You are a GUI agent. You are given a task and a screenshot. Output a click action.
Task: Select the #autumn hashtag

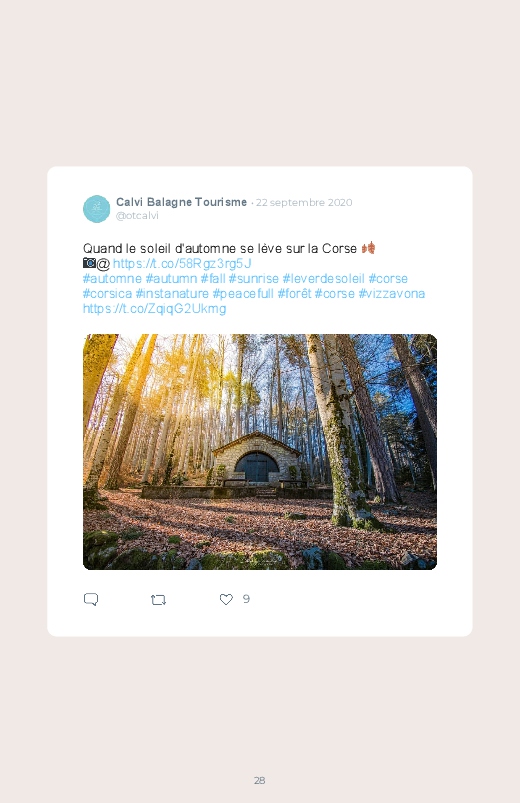[171, 279]
